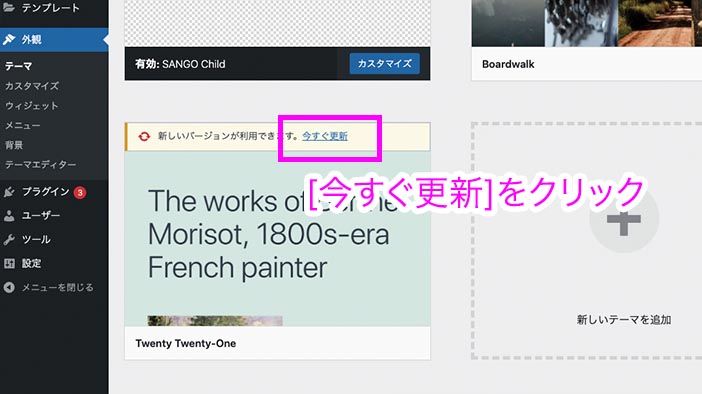702x394 pixels.
Task: Click the Tools wrench icon
Action: (9, 240)
